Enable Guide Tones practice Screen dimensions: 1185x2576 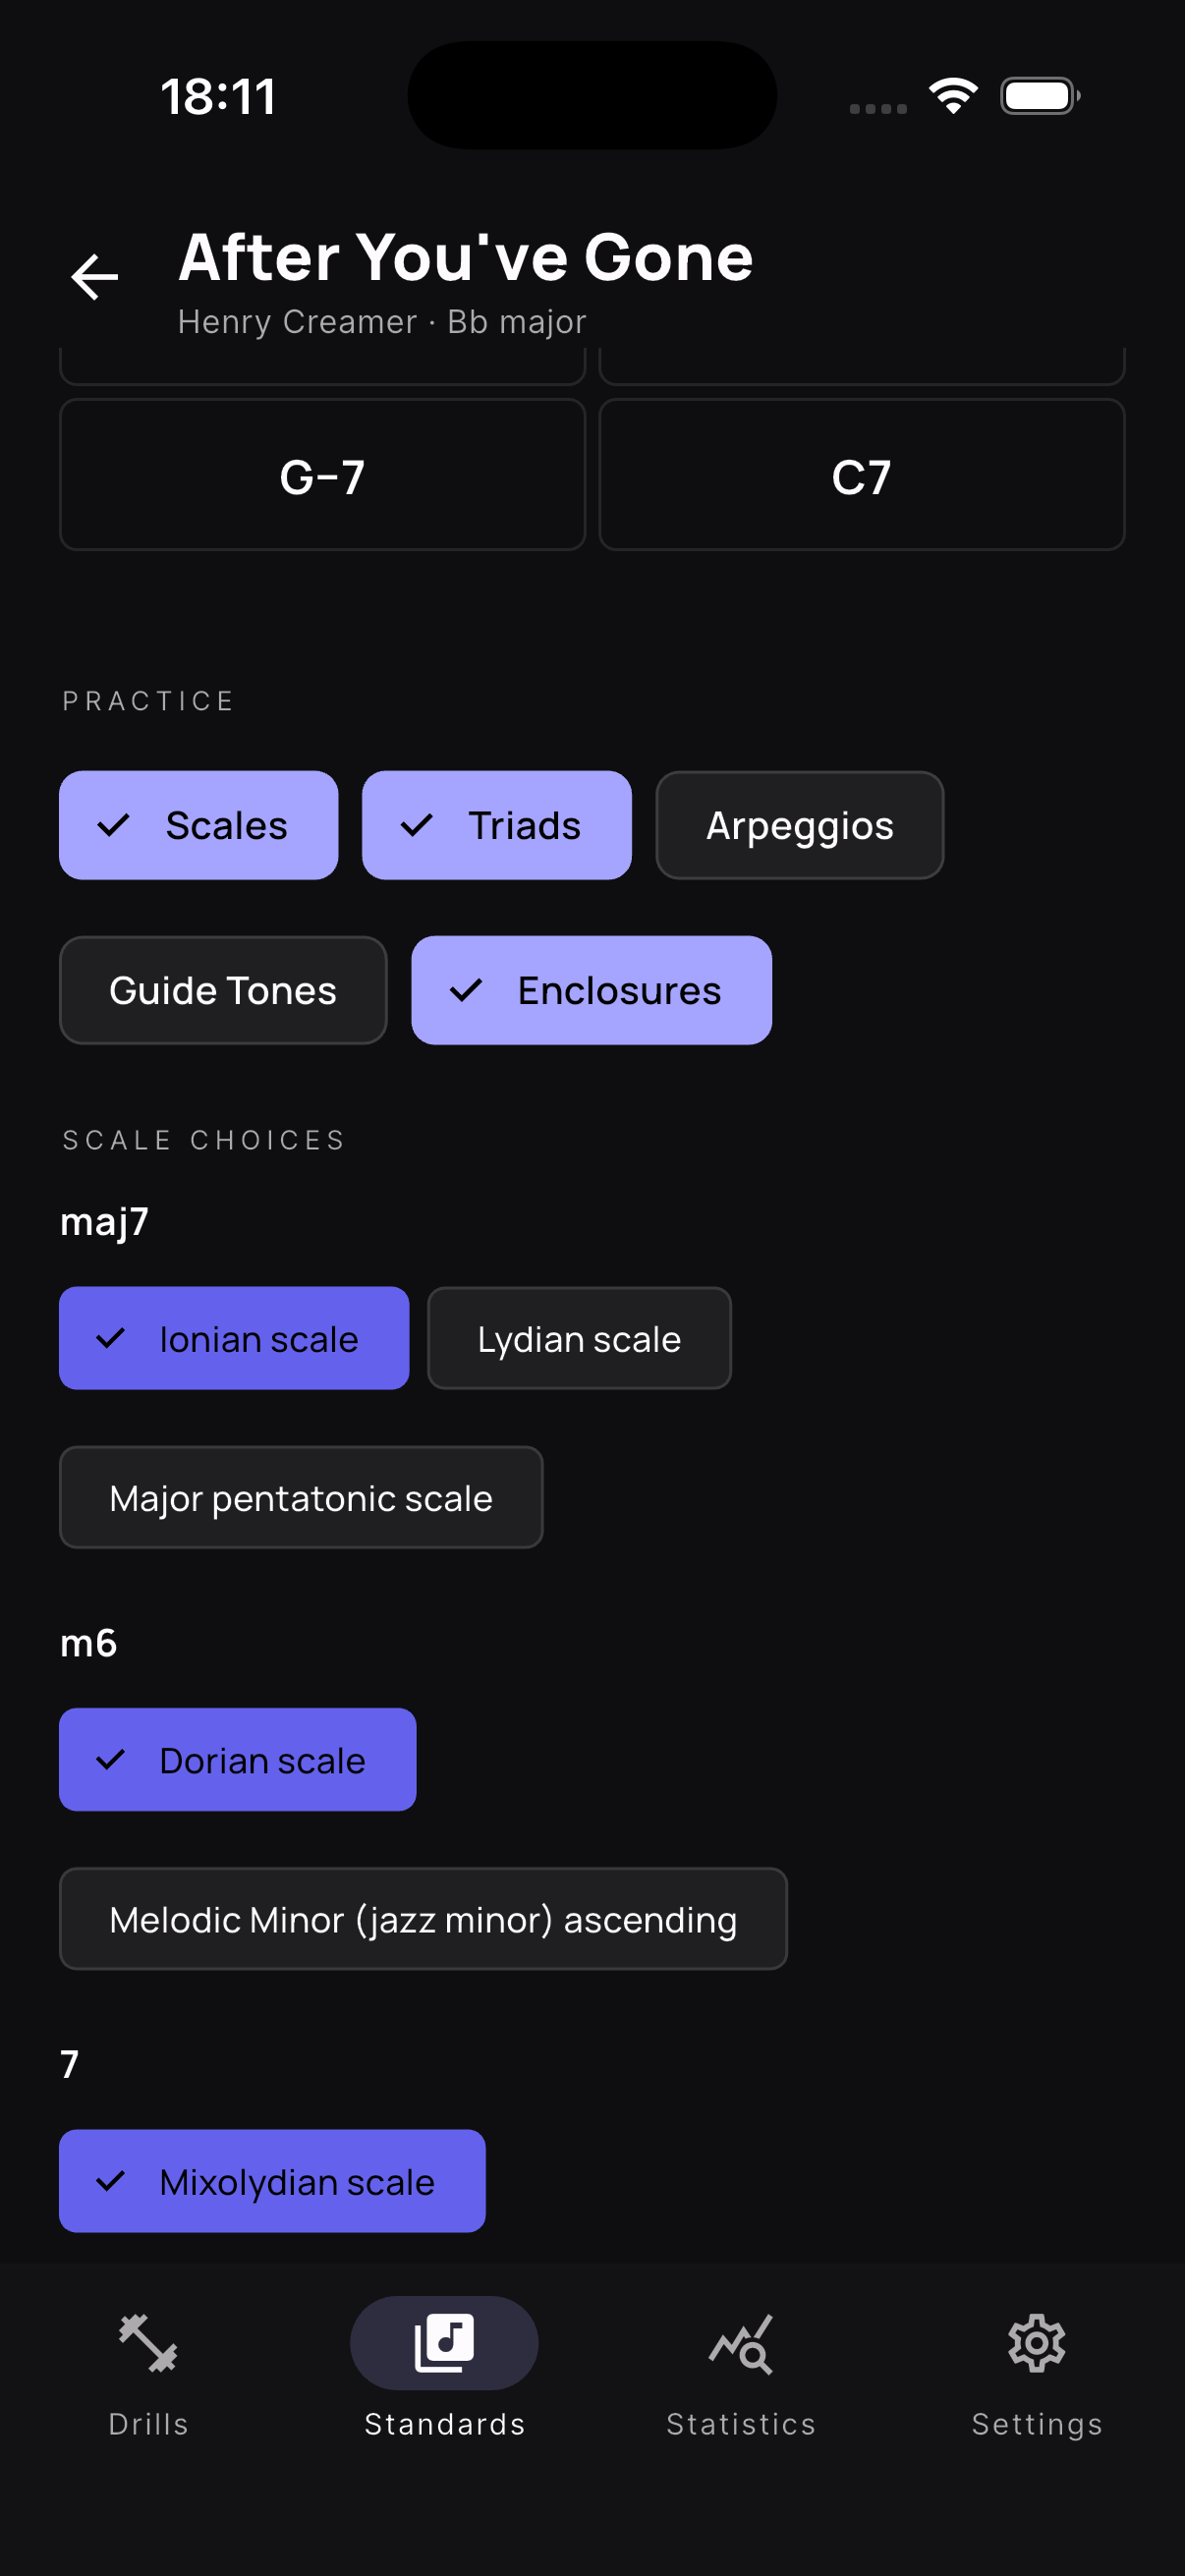[x=223, y=990]
